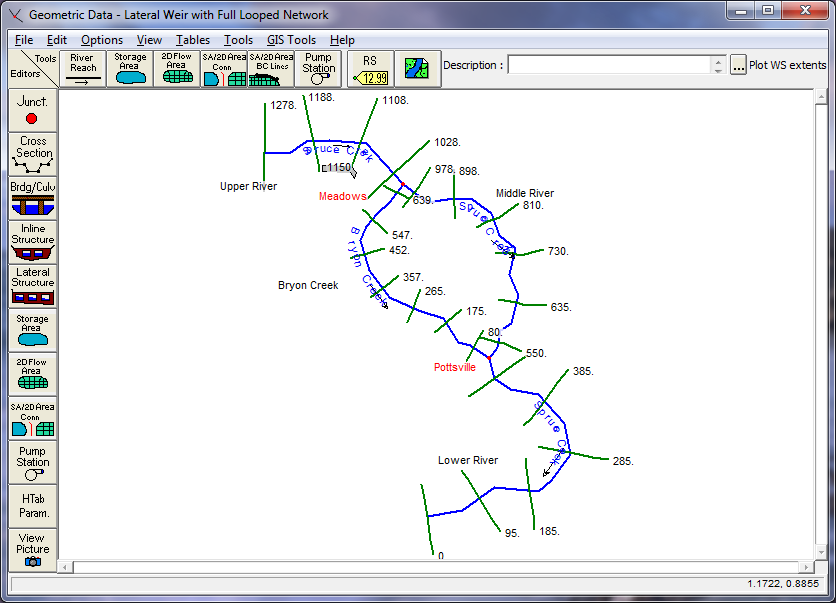Click the Description field down spinner arrow
This screenshot has width=836, height=603.
(x=718, y=70)
